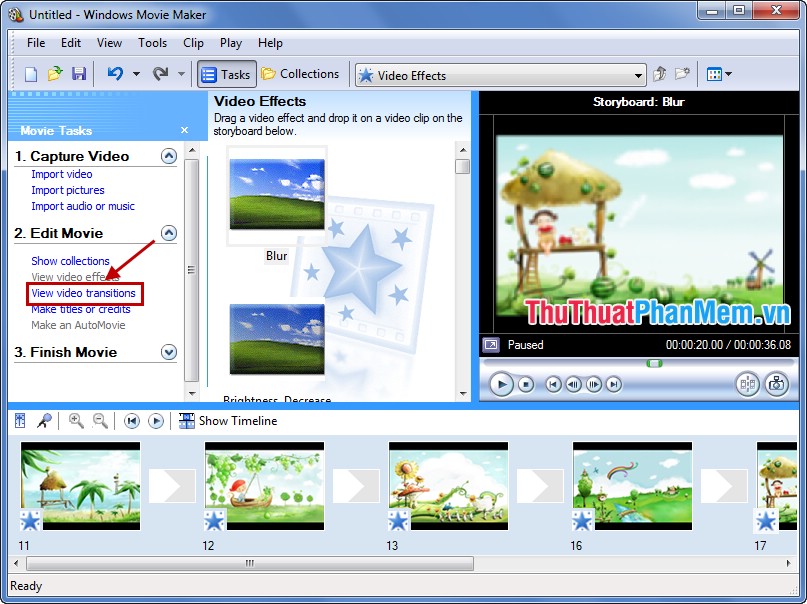Viewport: 807px width, 604px height.
Task: Save the current project
Action: click(79, 73)
